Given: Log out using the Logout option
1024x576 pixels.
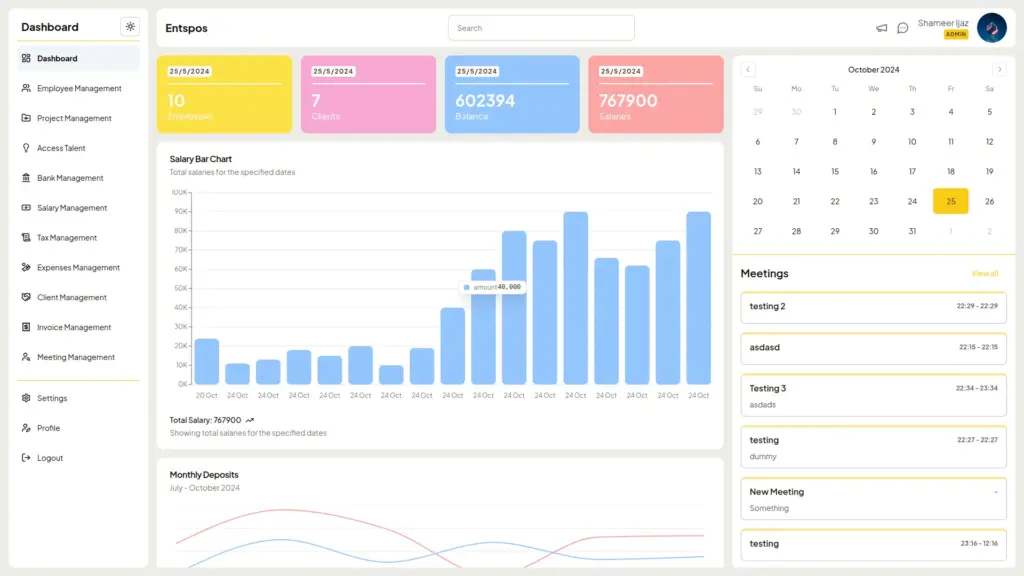Looking at the screenshot, I should click(49, 458).
